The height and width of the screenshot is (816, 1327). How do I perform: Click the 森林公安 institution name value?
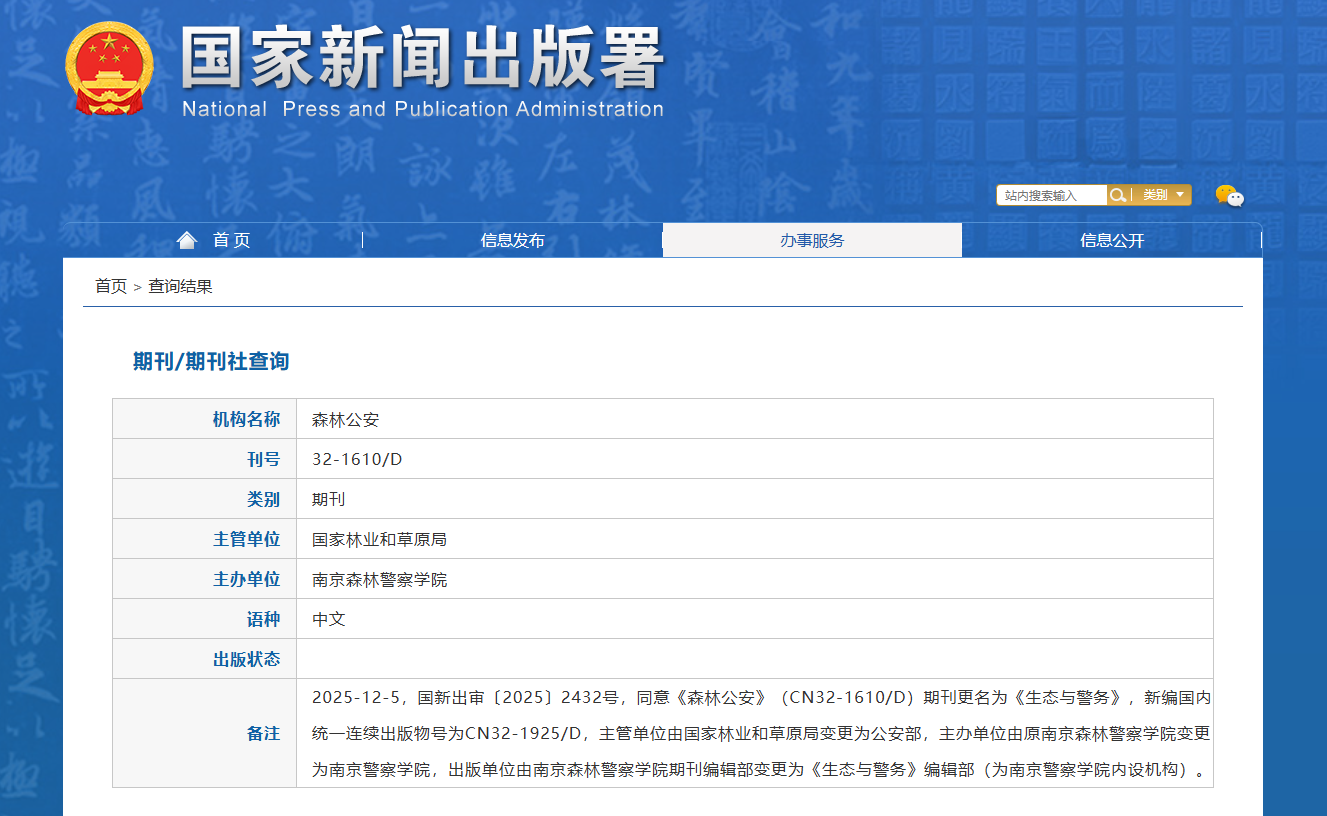coord(345,420)
